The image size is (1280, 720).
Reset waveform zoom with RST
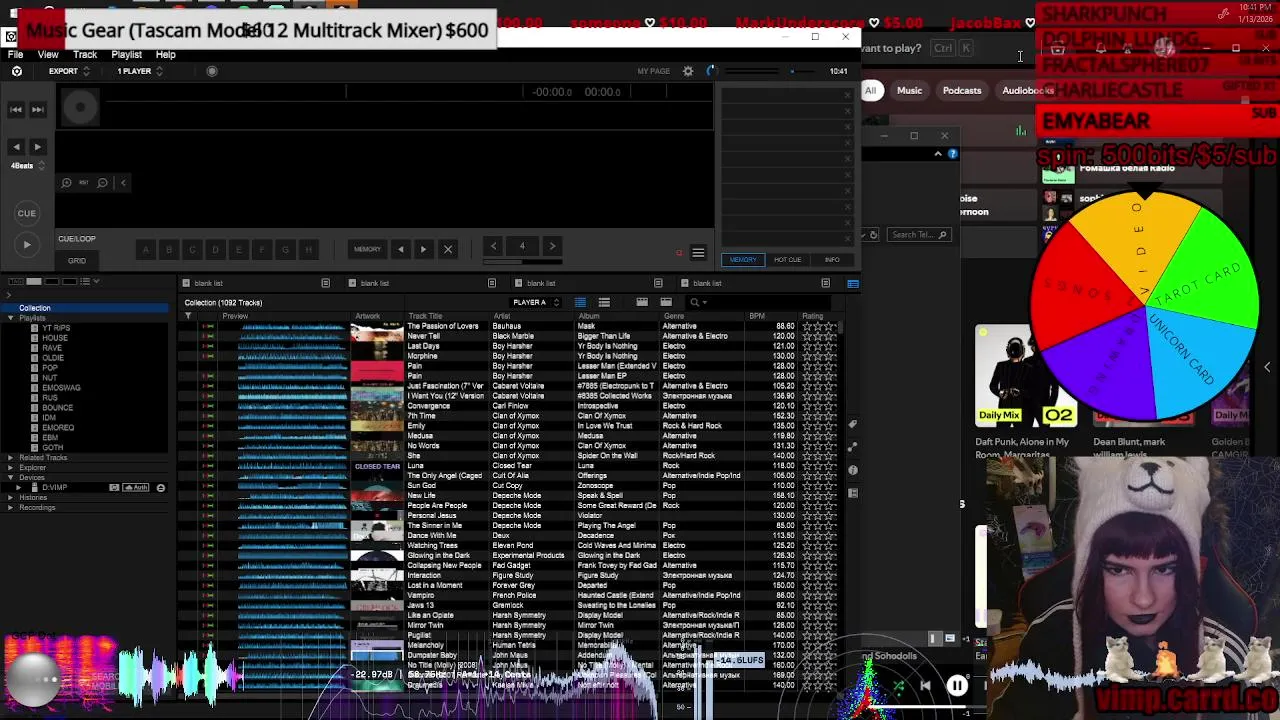[84, 183]
